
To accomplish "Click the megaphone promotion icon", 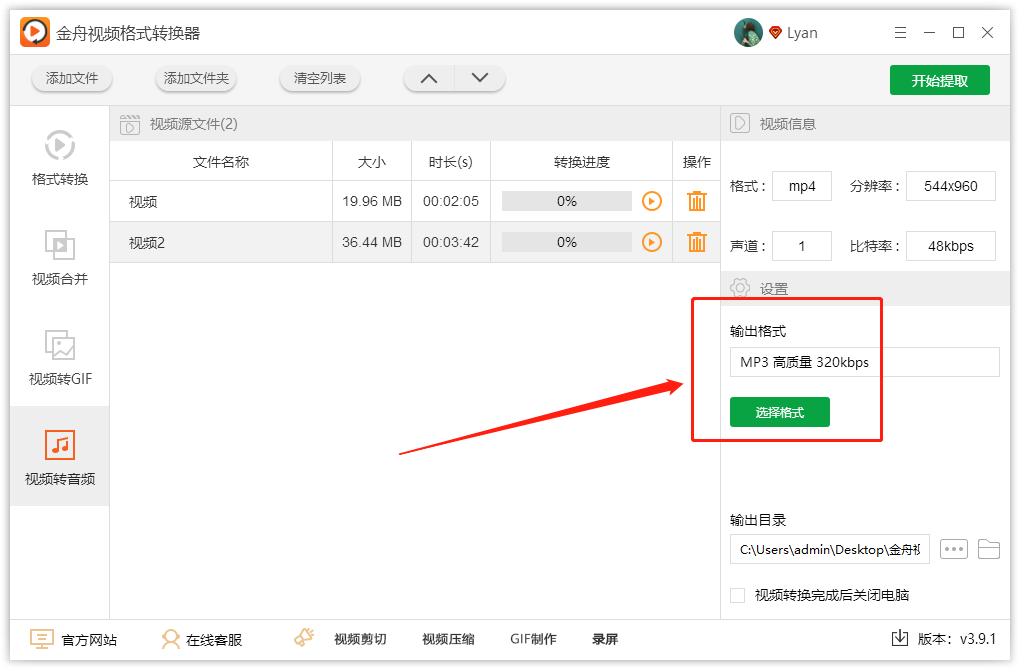I will [x=304, y=637].
